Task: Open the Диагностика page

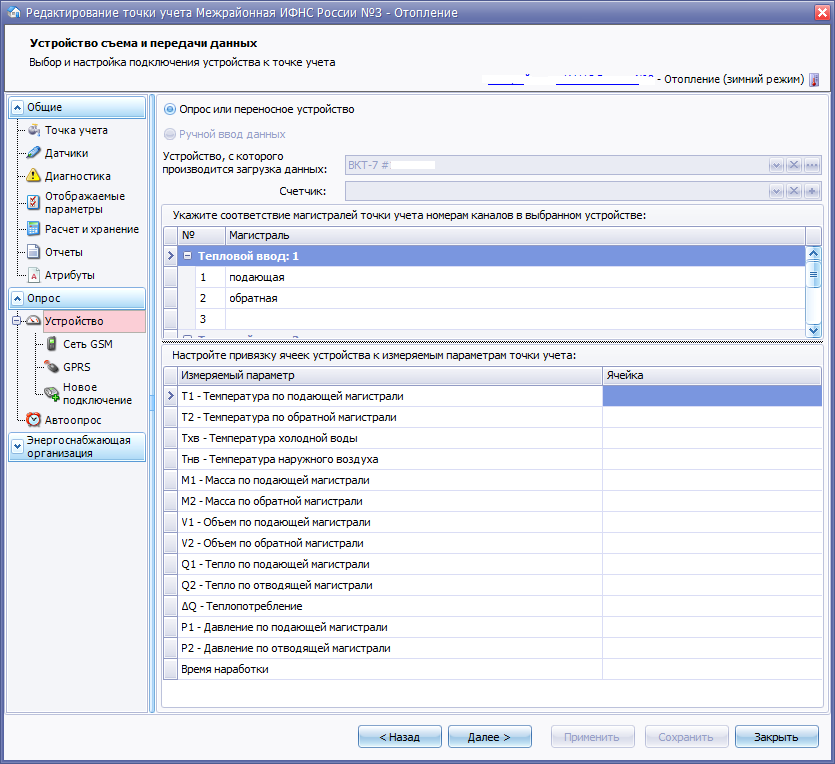Action: [x=78, y=176]
